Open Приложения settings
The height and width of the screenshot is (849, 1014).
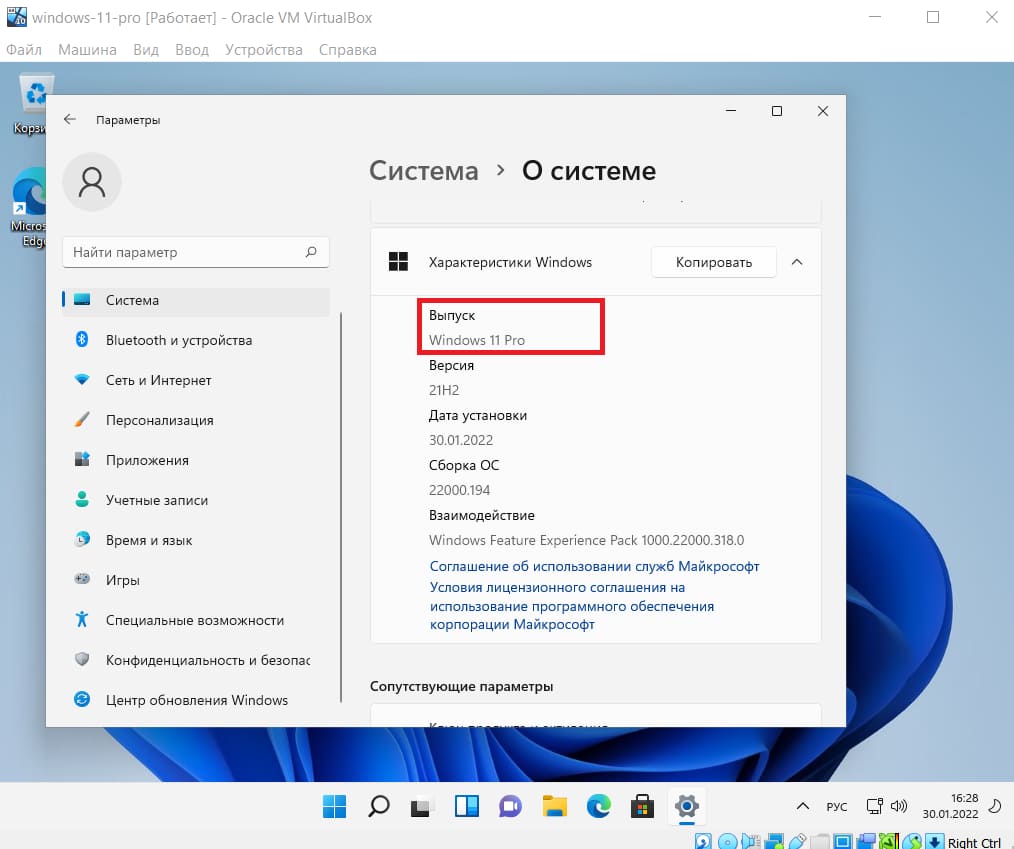pyautogui.click(x=196, y=460)
